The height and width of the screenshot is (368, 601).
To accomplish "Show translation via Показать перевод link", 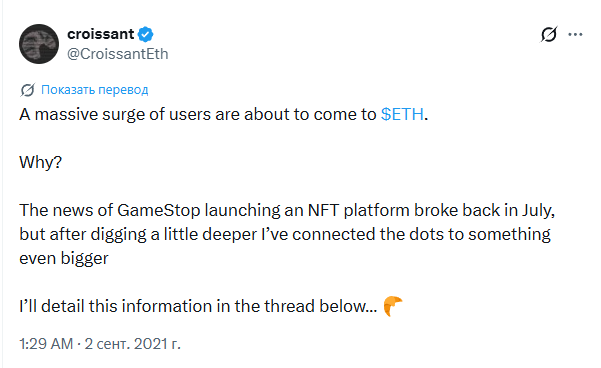I will 95,90.
